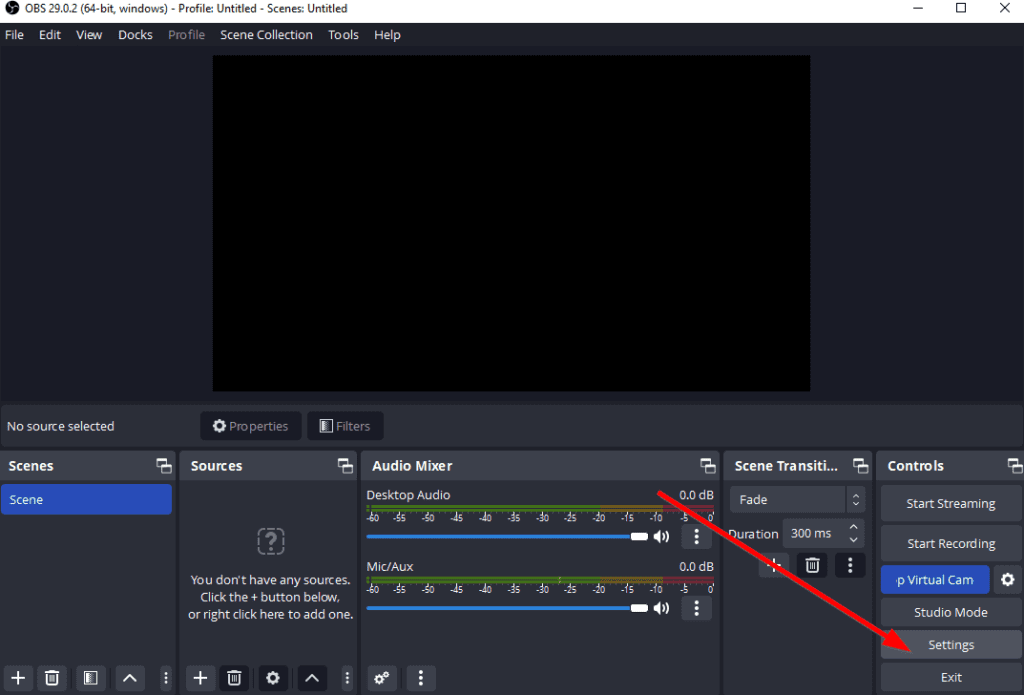Open advanced audio properties via mixer gears icon
Screen dimensions: 1024x695
[x=381, y=678]
